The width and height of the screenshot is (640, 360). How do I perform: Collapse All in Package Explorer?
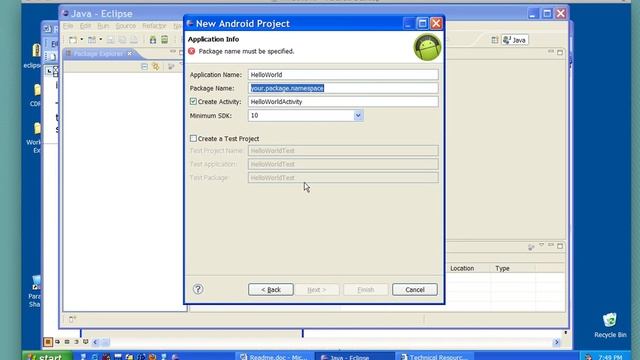pyautogui.click(x=144, y=67)
